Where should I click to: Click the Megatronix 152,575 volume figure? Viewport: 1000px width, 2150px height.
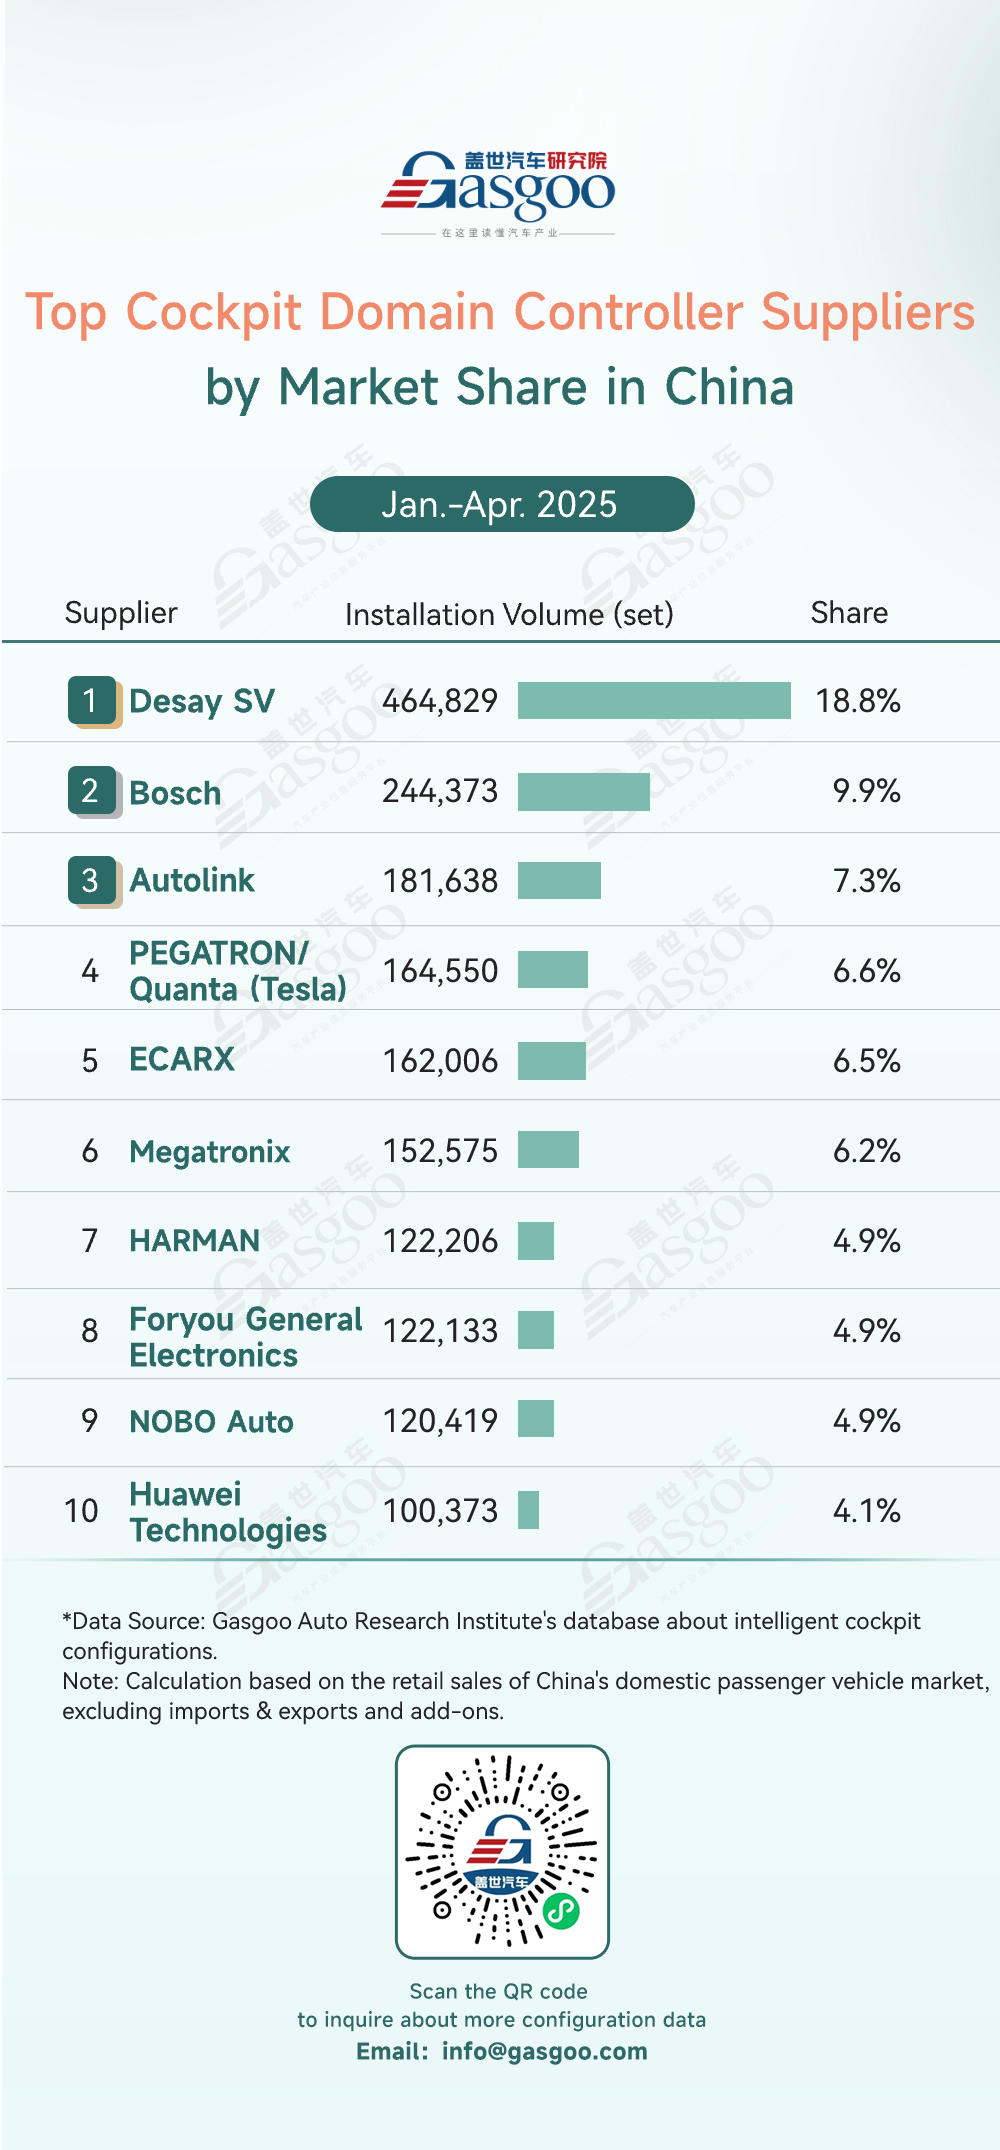[x=440, y=1151]
